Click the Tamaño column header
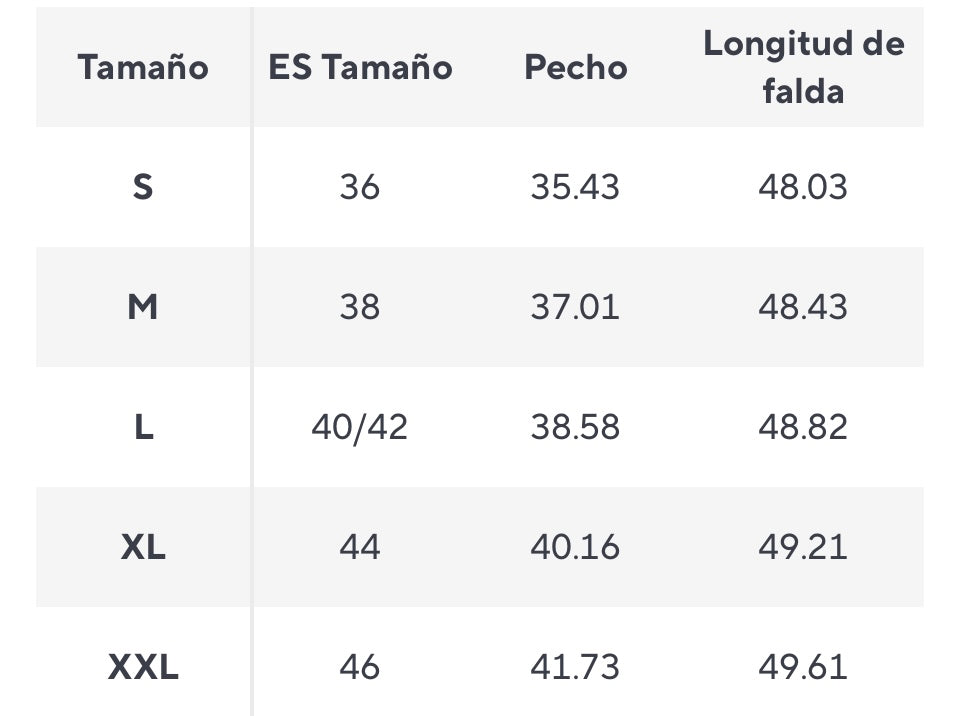This screenshot has width=960, height=716. click(x=143, y=67)
